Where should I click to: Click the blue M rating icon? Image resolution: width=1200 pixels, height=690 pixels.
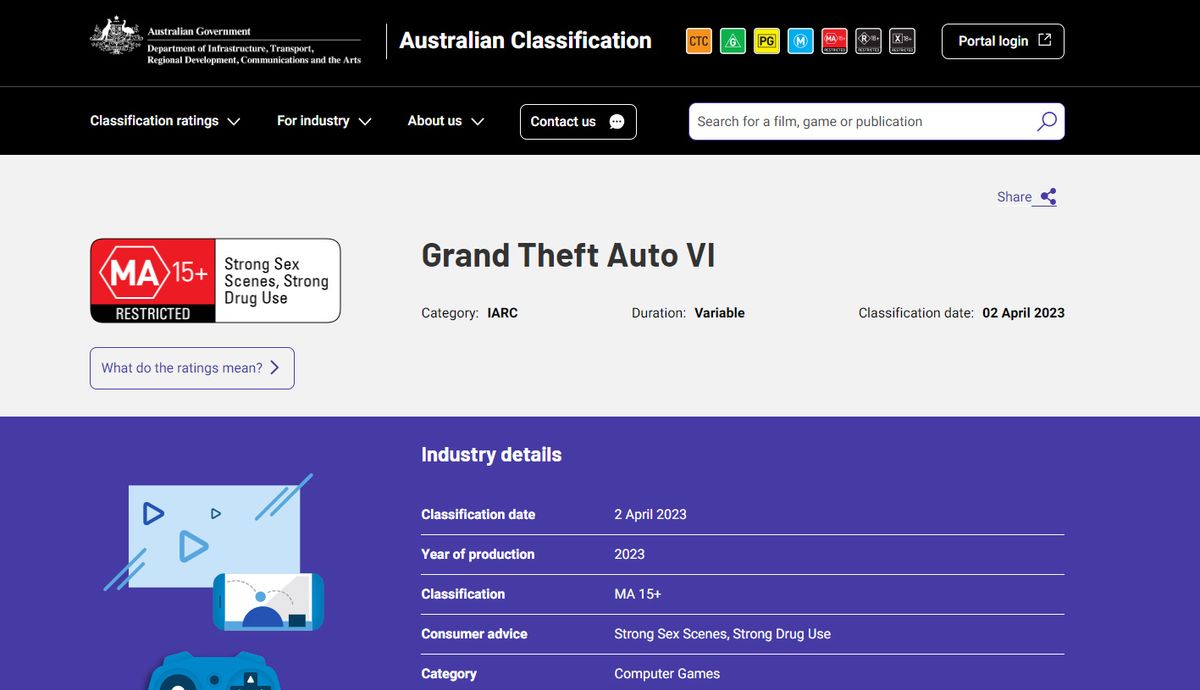(800, 41)
